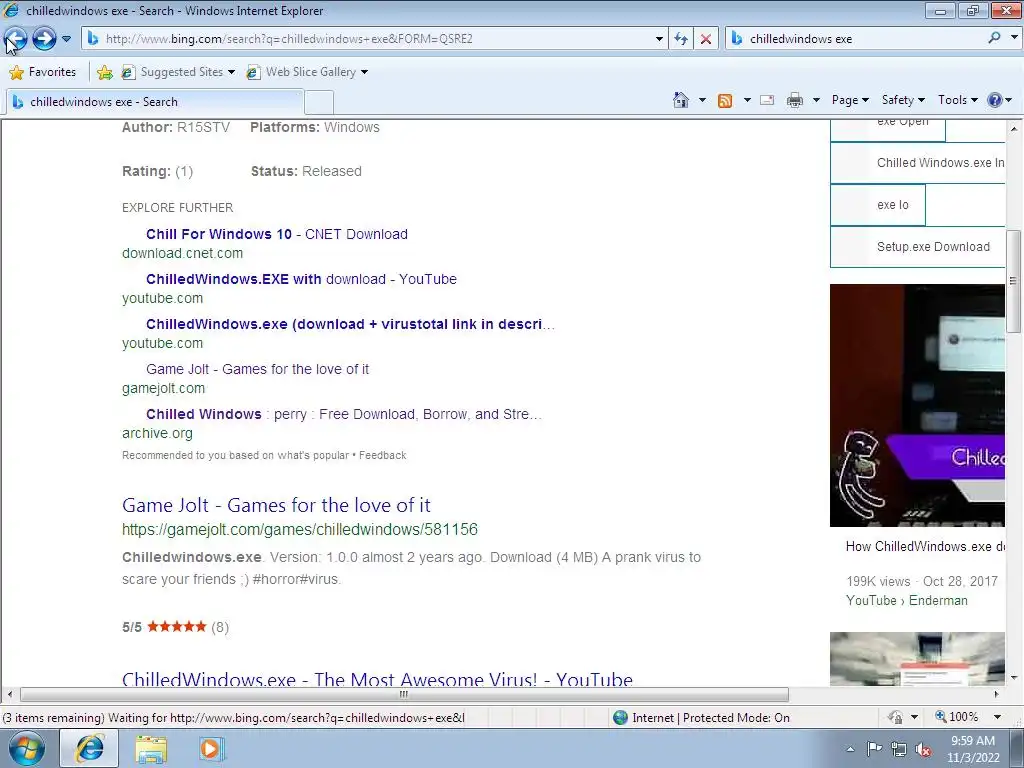
Task: Go back to the previous page
Action: (x=16, y=39)
